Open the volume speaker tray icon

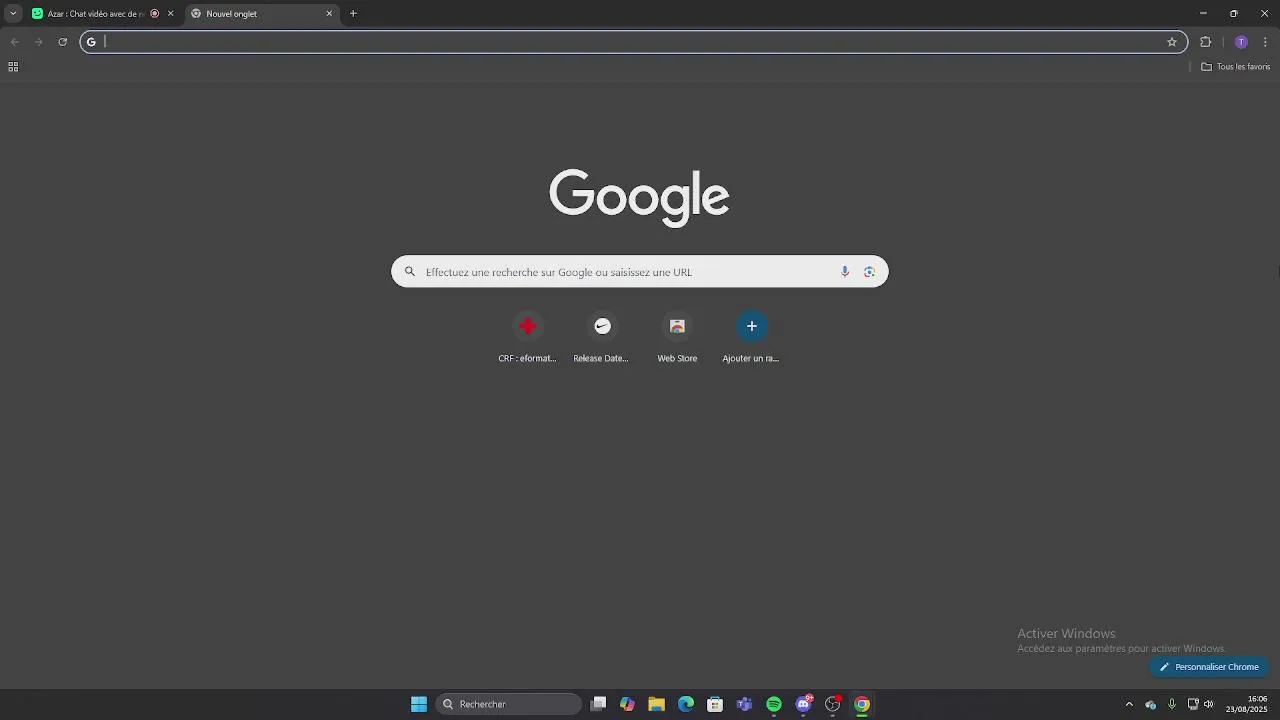point(1209,704)
